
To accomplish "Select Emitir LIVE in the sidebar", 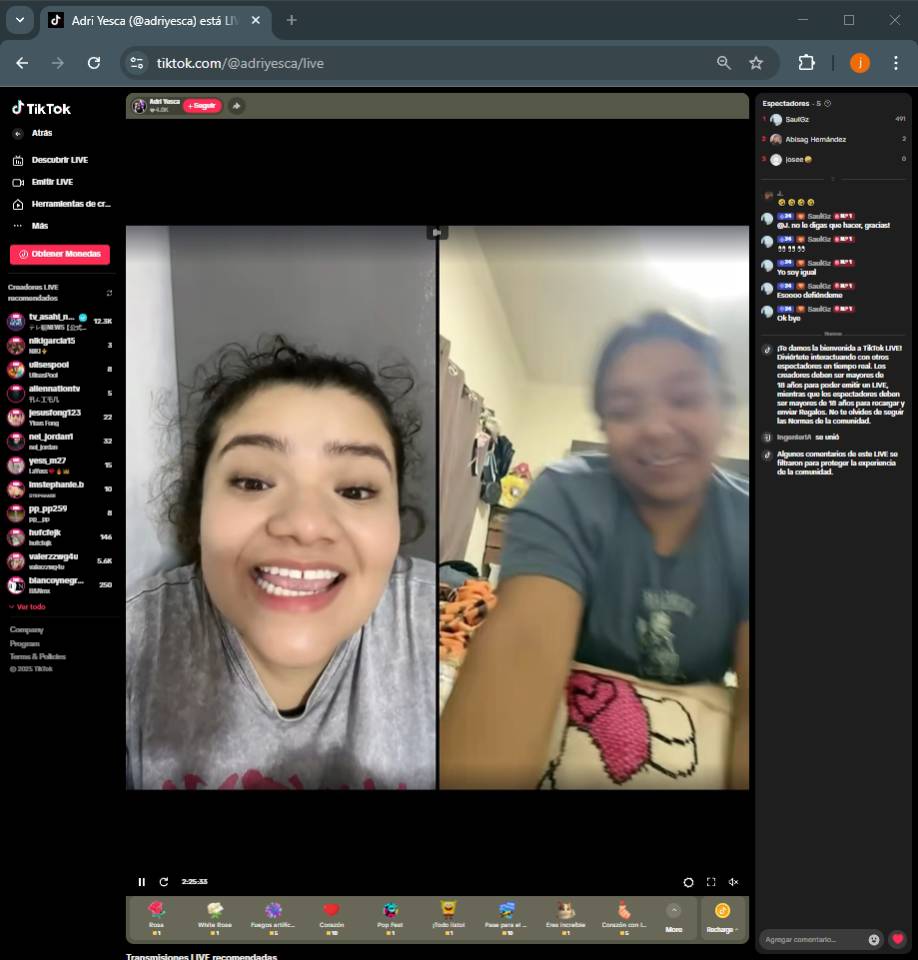I will 52,182.
